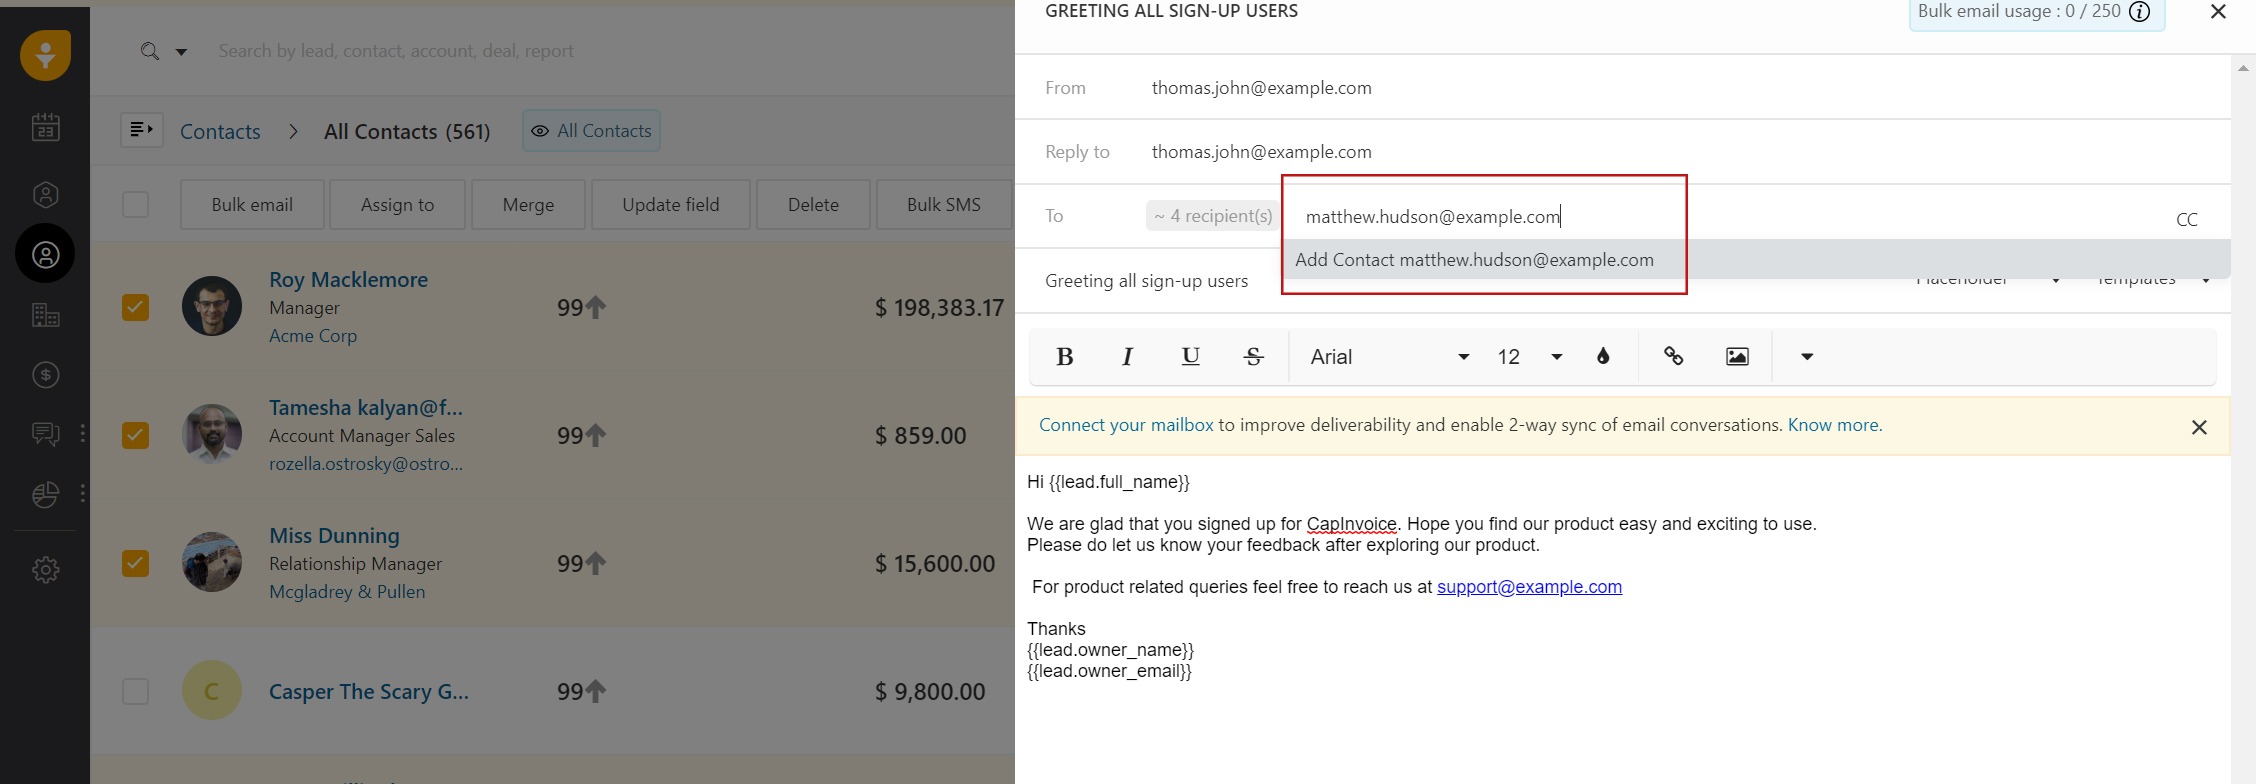Click the Delete button
Viewport: 2256px width, 784px height.
[813, 204]
